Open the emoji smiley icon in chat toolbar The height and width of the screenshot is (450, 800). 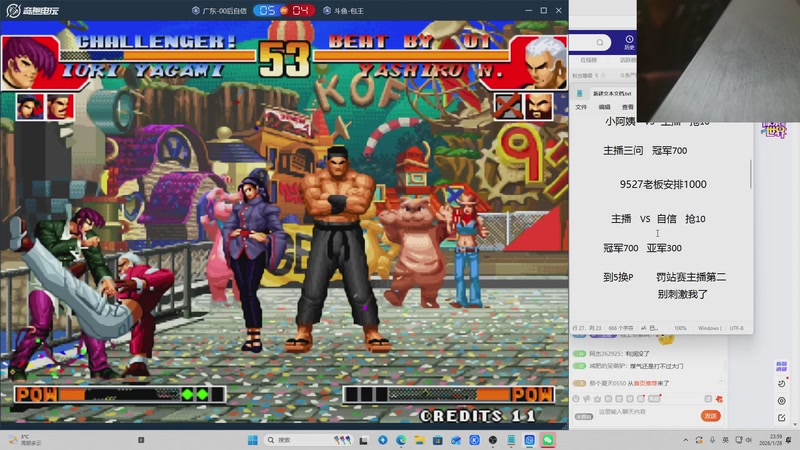(576, 398)
